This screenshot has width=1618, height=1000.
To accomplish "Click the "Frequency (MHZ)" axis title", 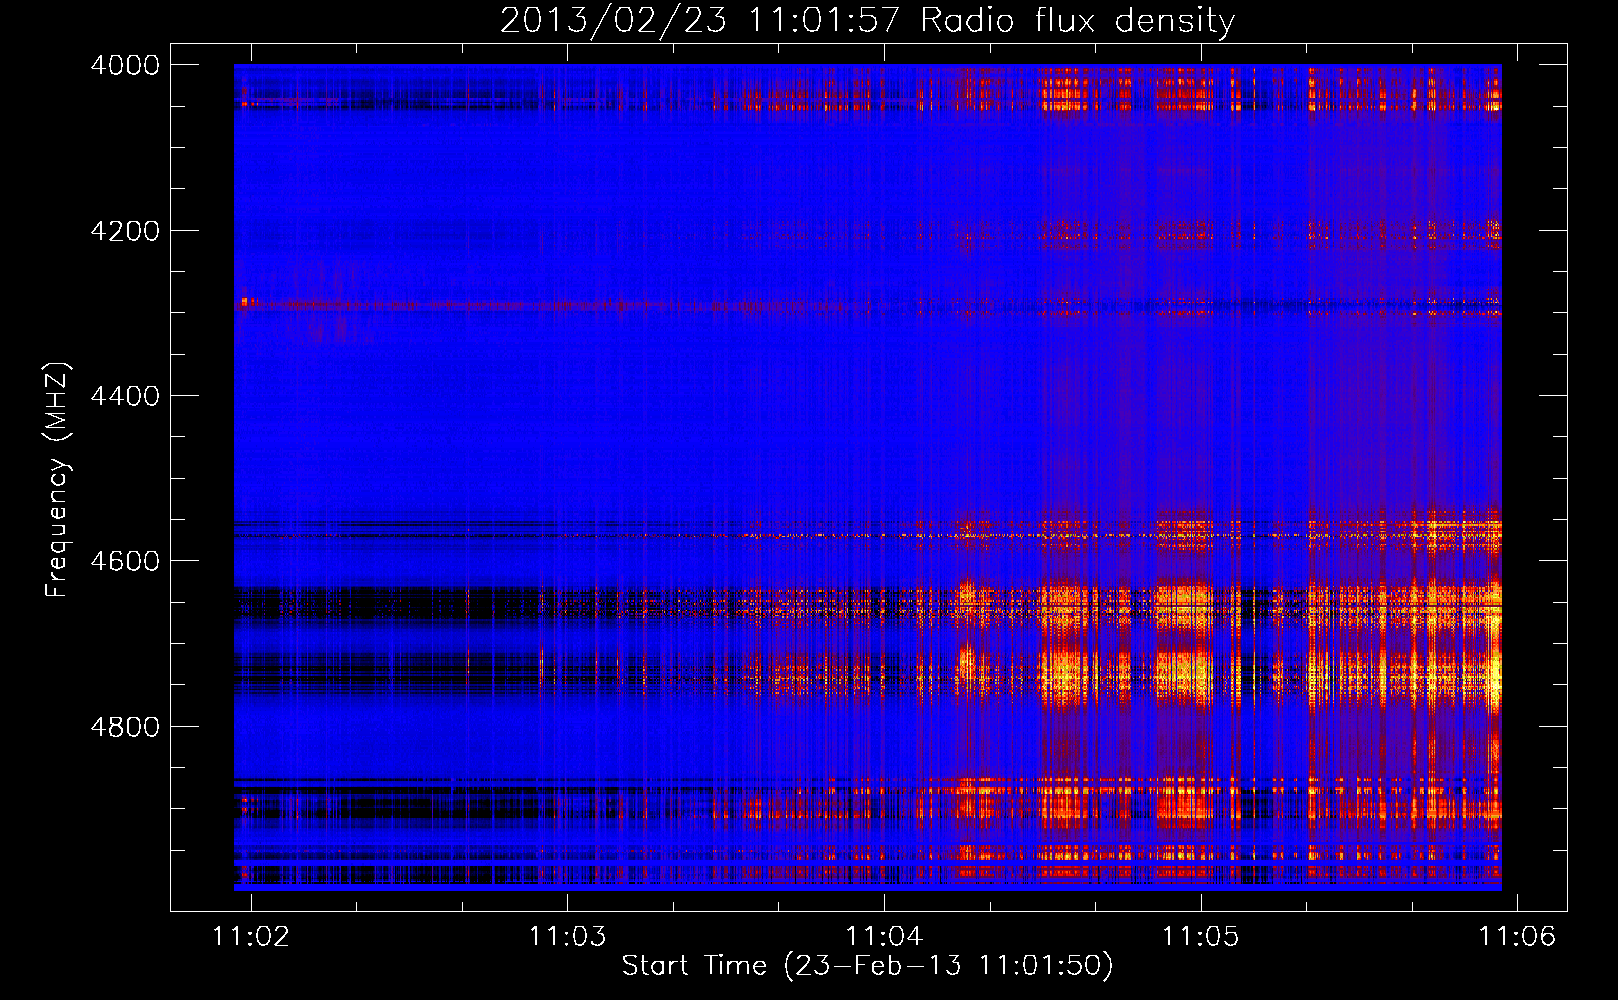I will pyautogui.click(x=57, y=480).
